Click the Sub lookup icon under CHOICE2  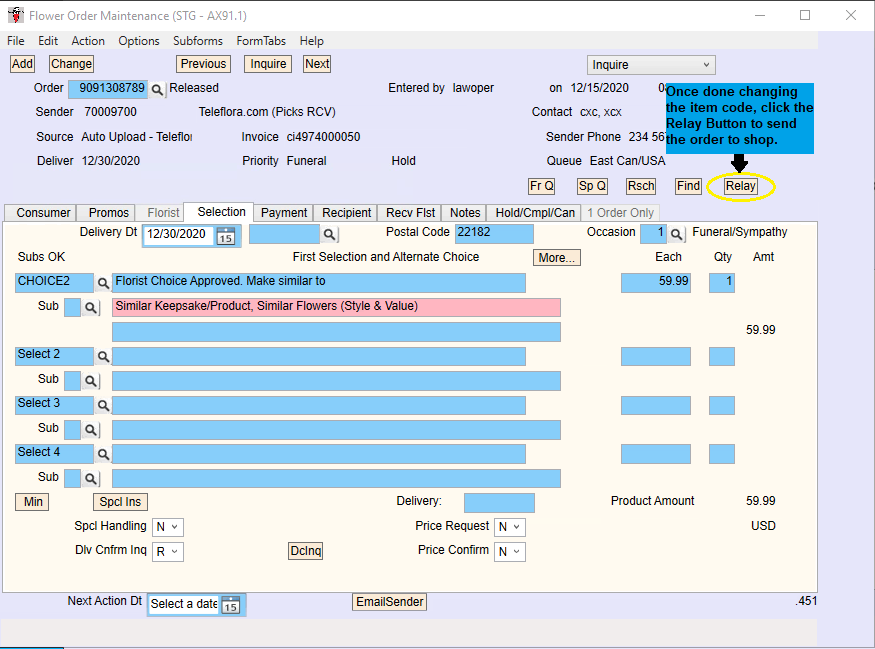[x=90, y=307]
